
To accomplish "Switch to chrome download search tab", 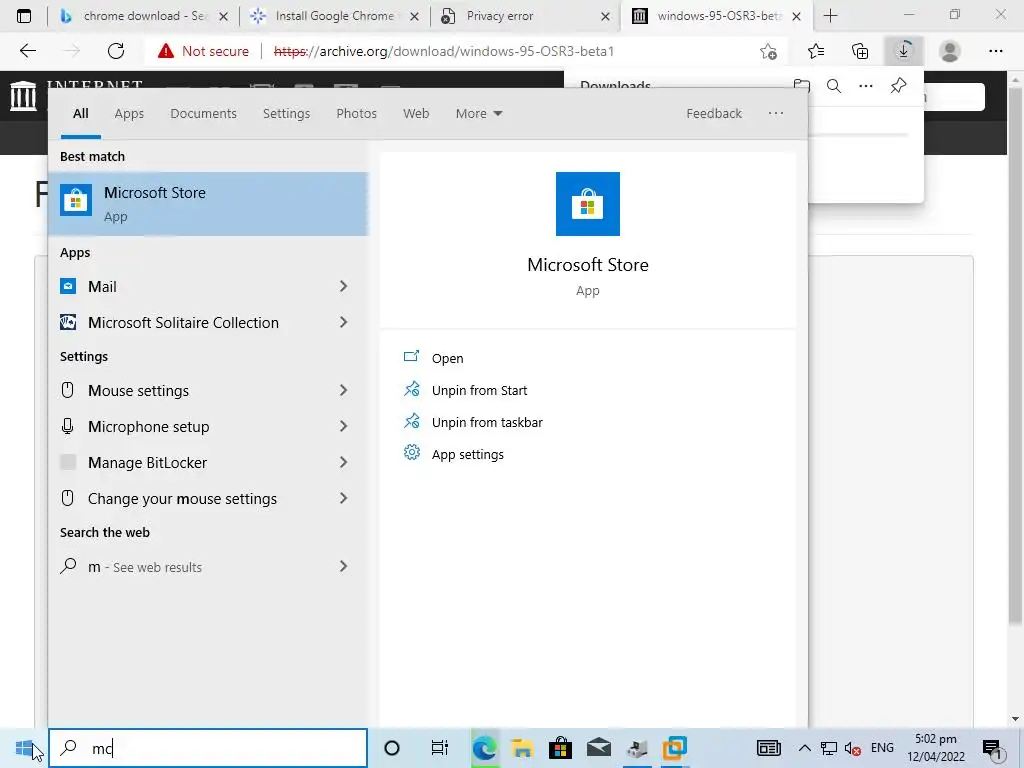I will [x=144, y=16].
